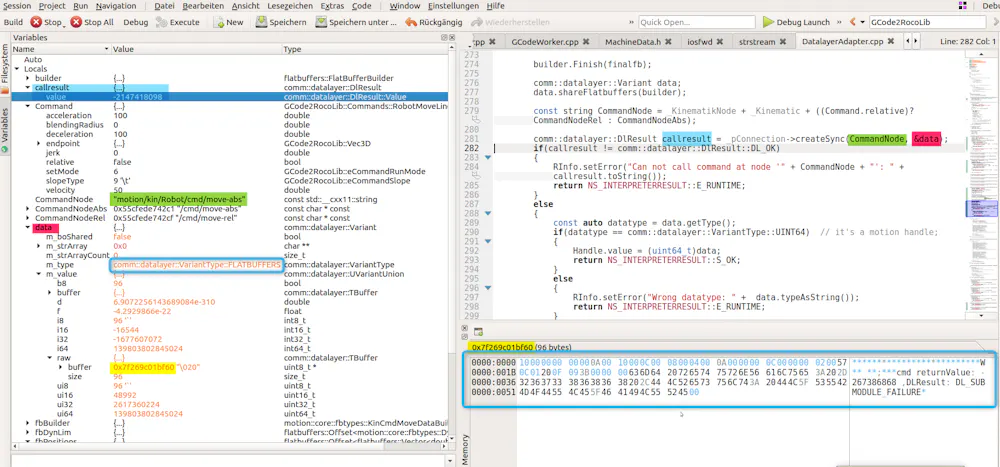Open the Speichern unter save-as dialog
This screenshot has height=467, width=1000.
tap(355, 22)
